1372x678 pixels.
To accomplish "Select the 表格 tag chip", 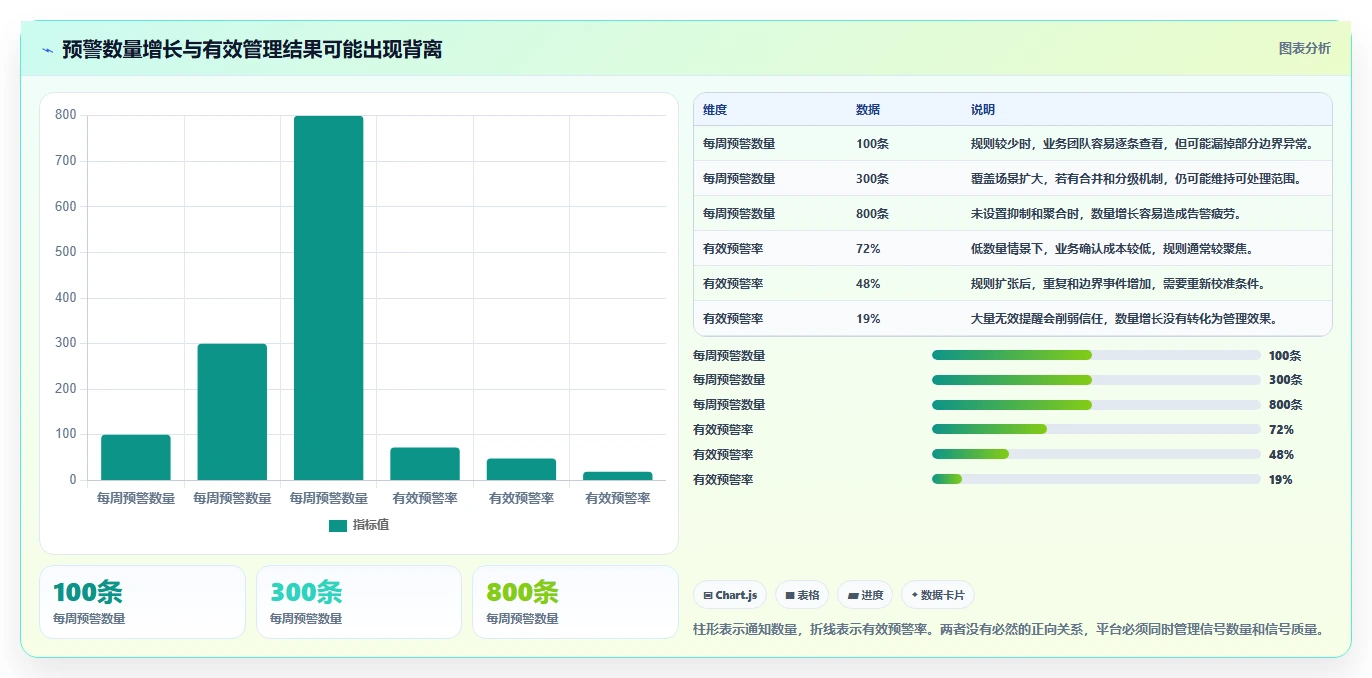I will click(x=802, y=595).
